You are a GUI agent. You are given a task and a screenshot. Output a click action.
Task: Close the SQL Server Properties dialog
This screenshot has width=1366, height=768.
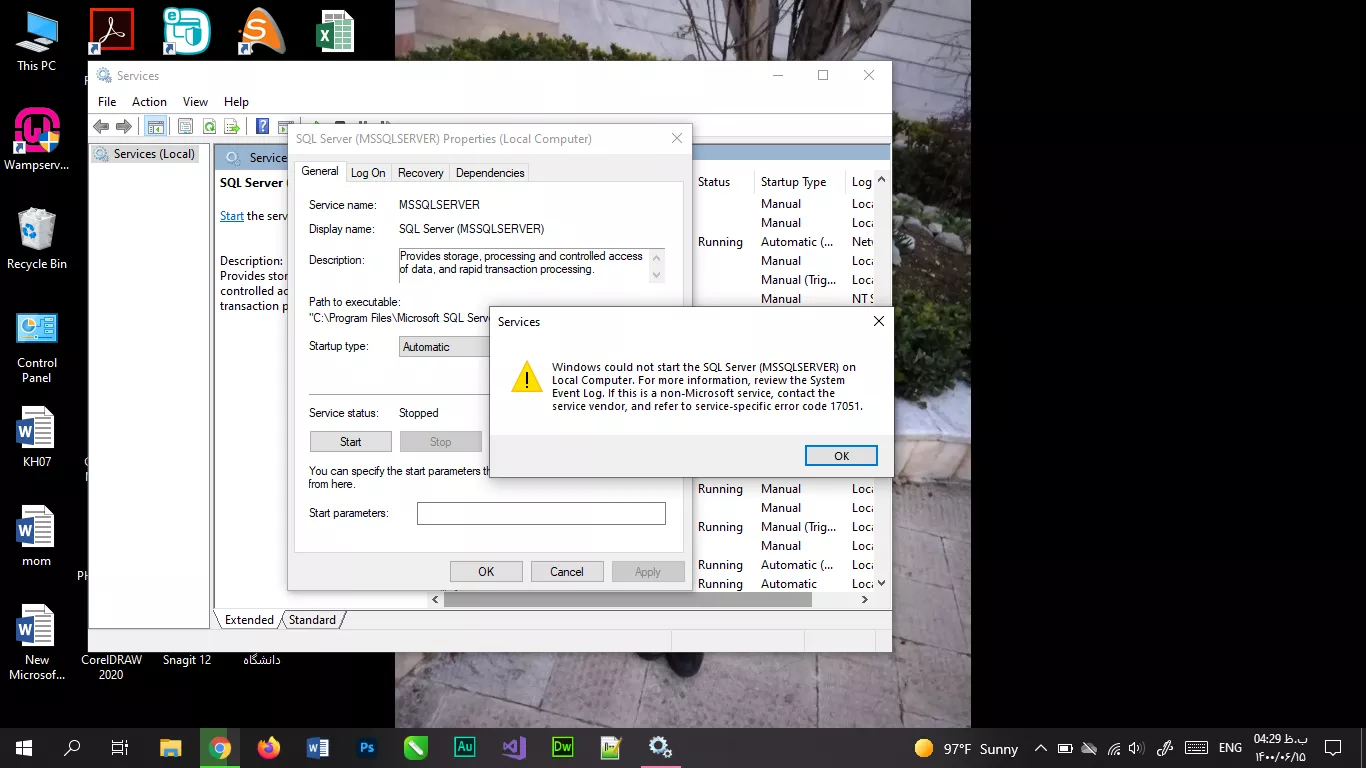[676, 139]
